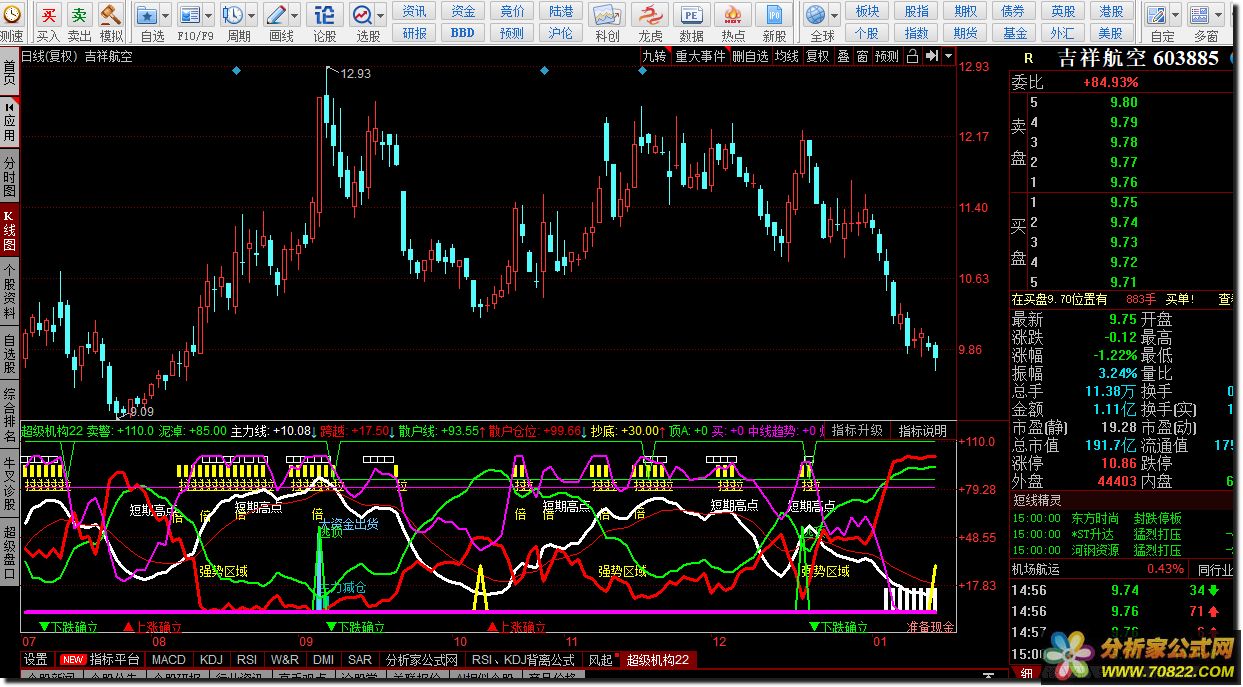Click the 12.93 high price label
This screenshot has height=687, width=1243.
point(356,74)
